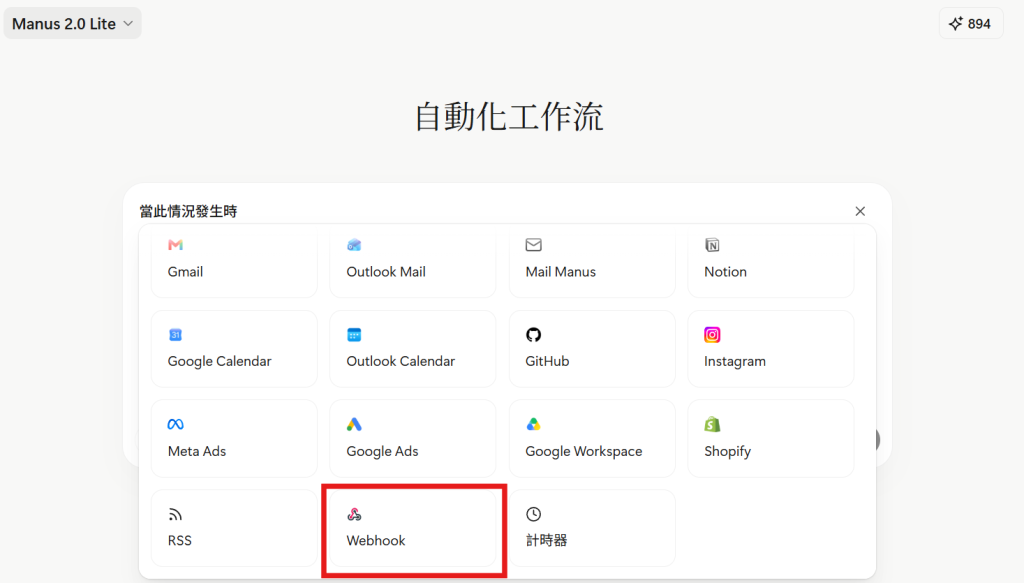Choose the Google Calendar label

click(x=219, y=361)
